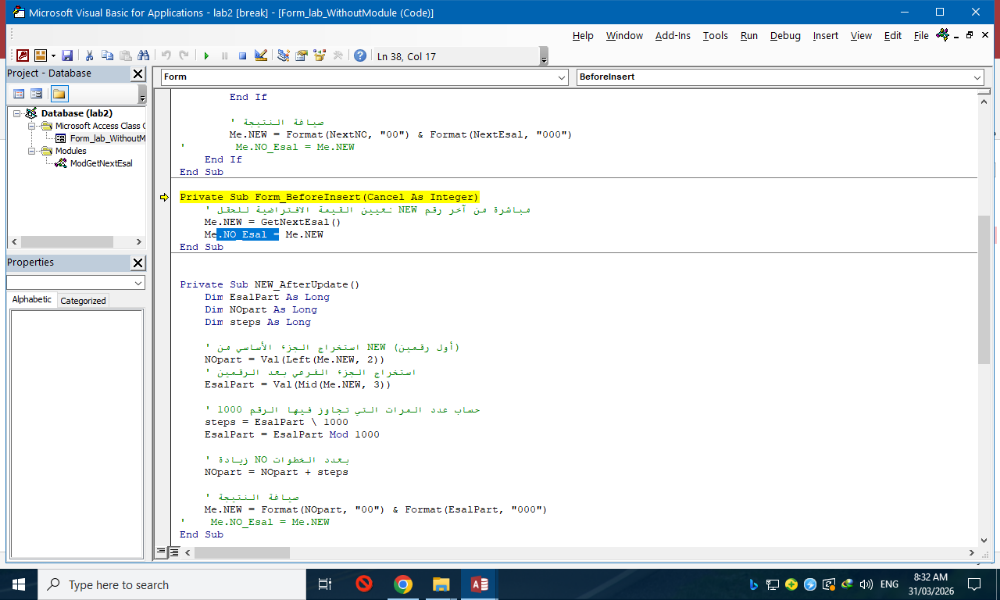Close the Properties pane
The width and height of the screenshot is (1000, 600).
138,263
